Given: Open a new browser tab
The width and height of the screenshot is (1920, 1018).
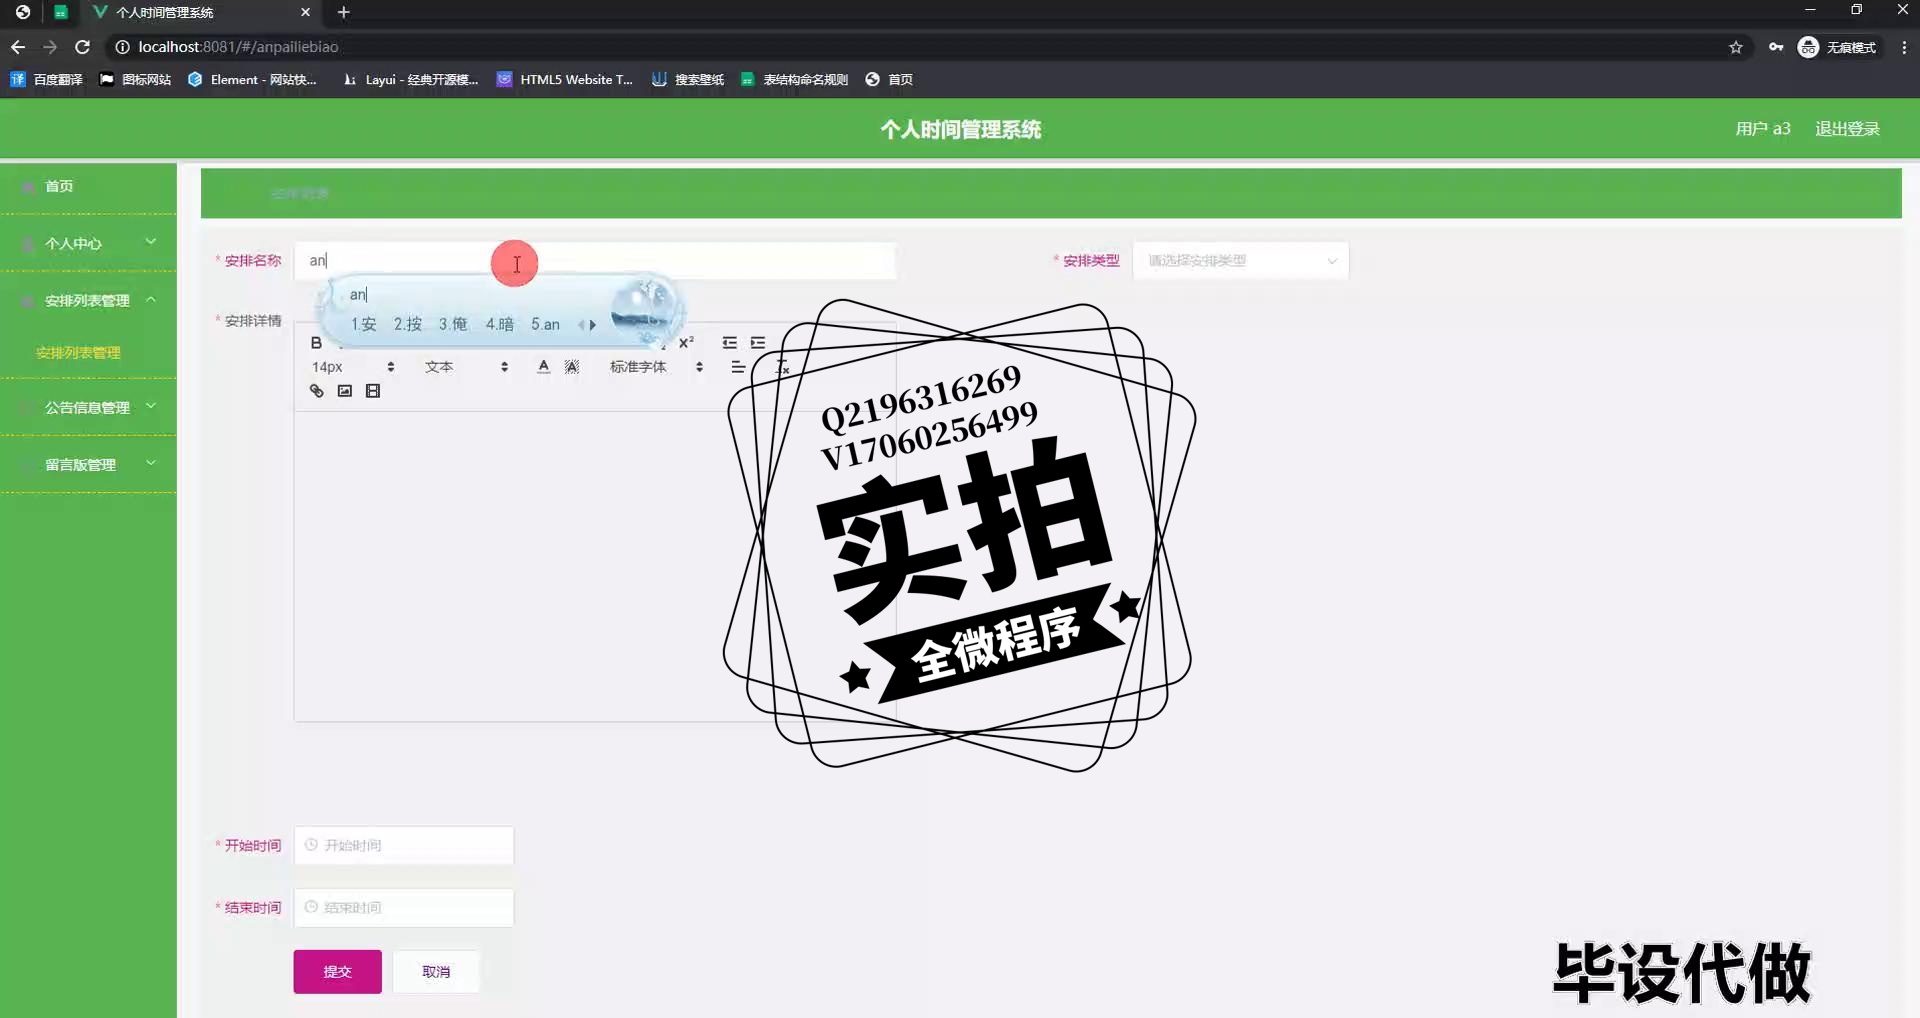Looking at the screenshot, I should [x=344, y=12].
